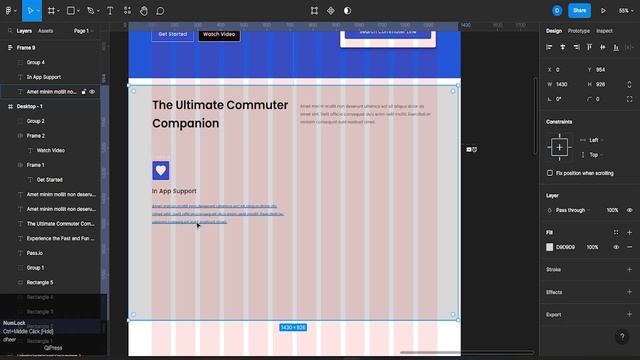Open the Page 1 dropdown
Screen dimensions: 640x360
tap(83, 31)
